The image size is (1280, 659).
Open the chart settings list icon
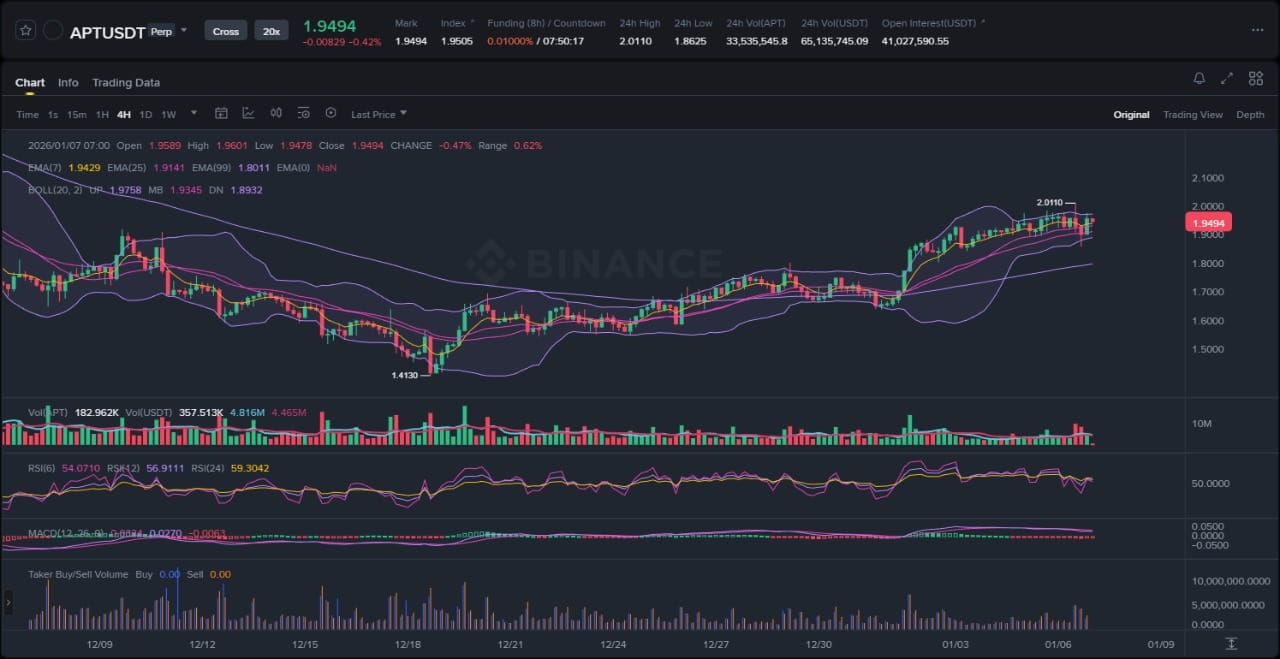304,114
